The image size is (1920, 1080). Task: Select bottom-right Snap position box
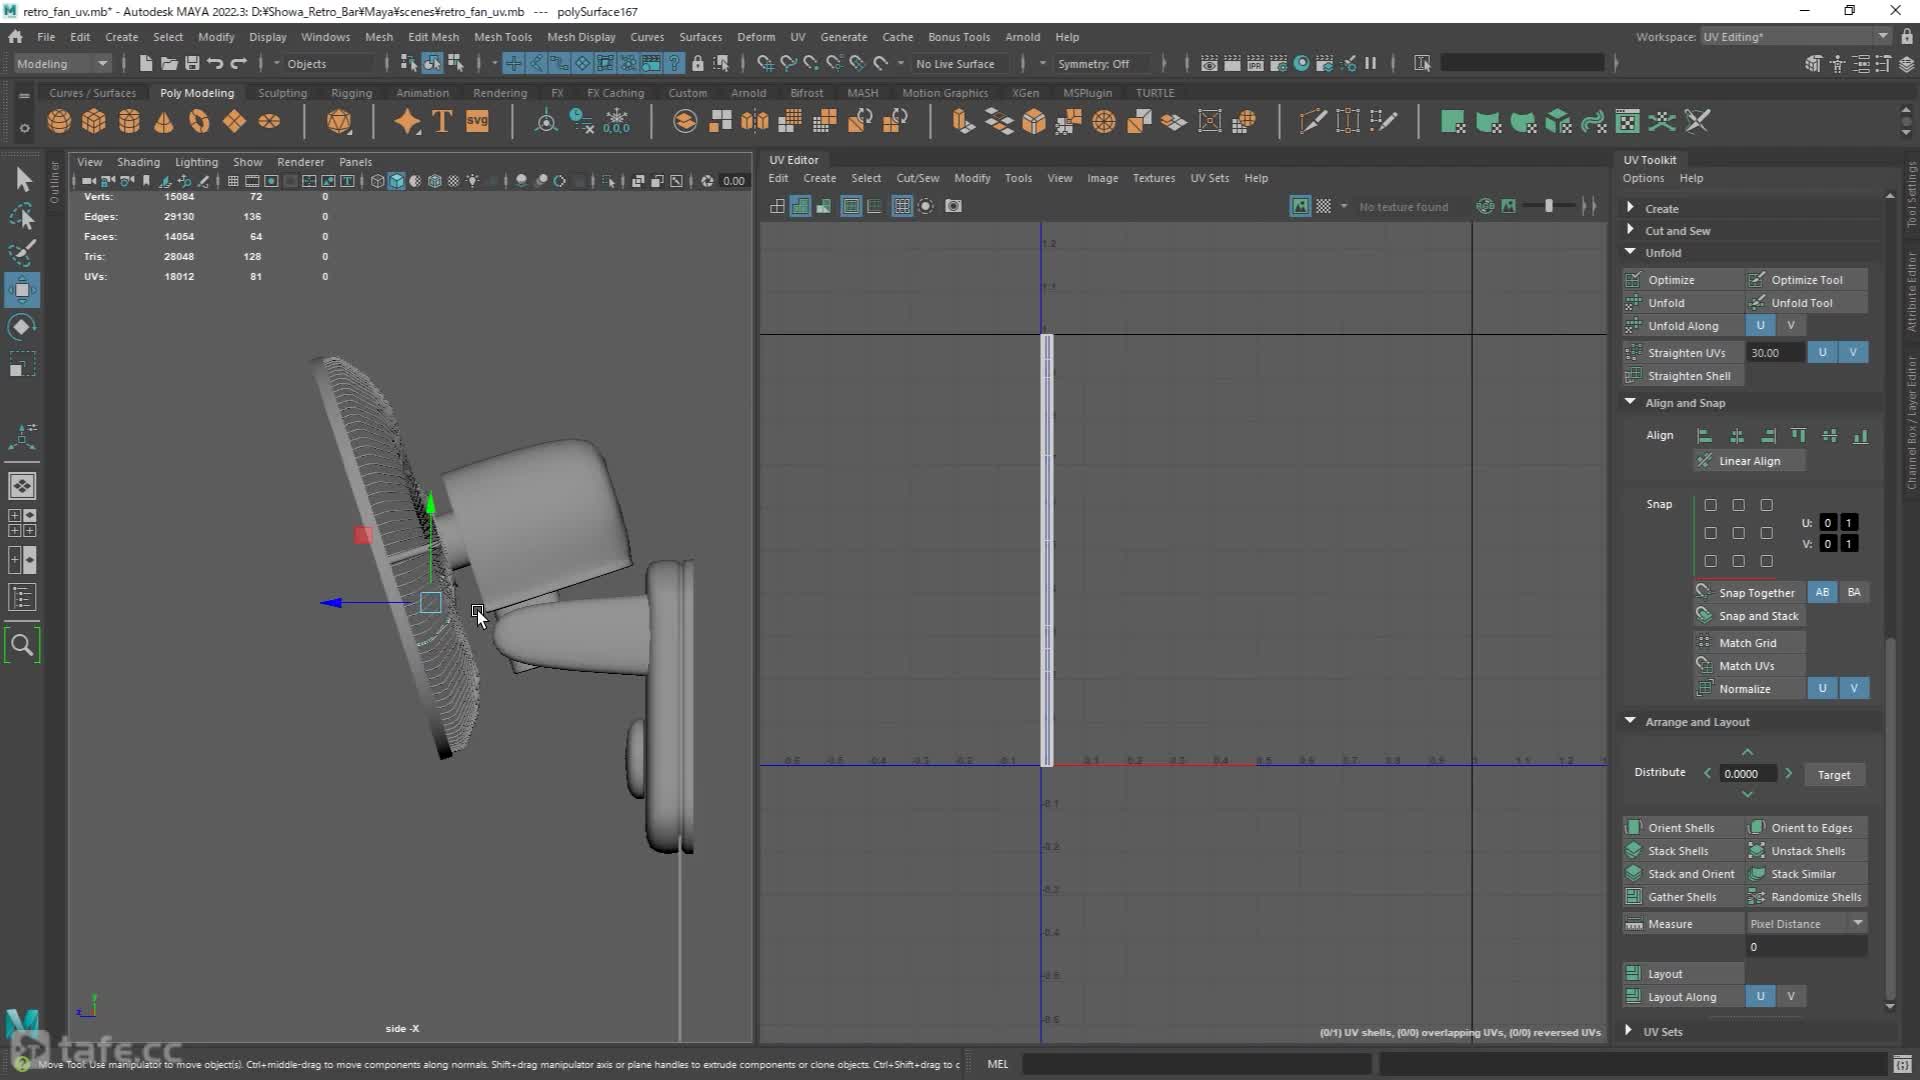pyautogui.click(x=1767, y=562)
